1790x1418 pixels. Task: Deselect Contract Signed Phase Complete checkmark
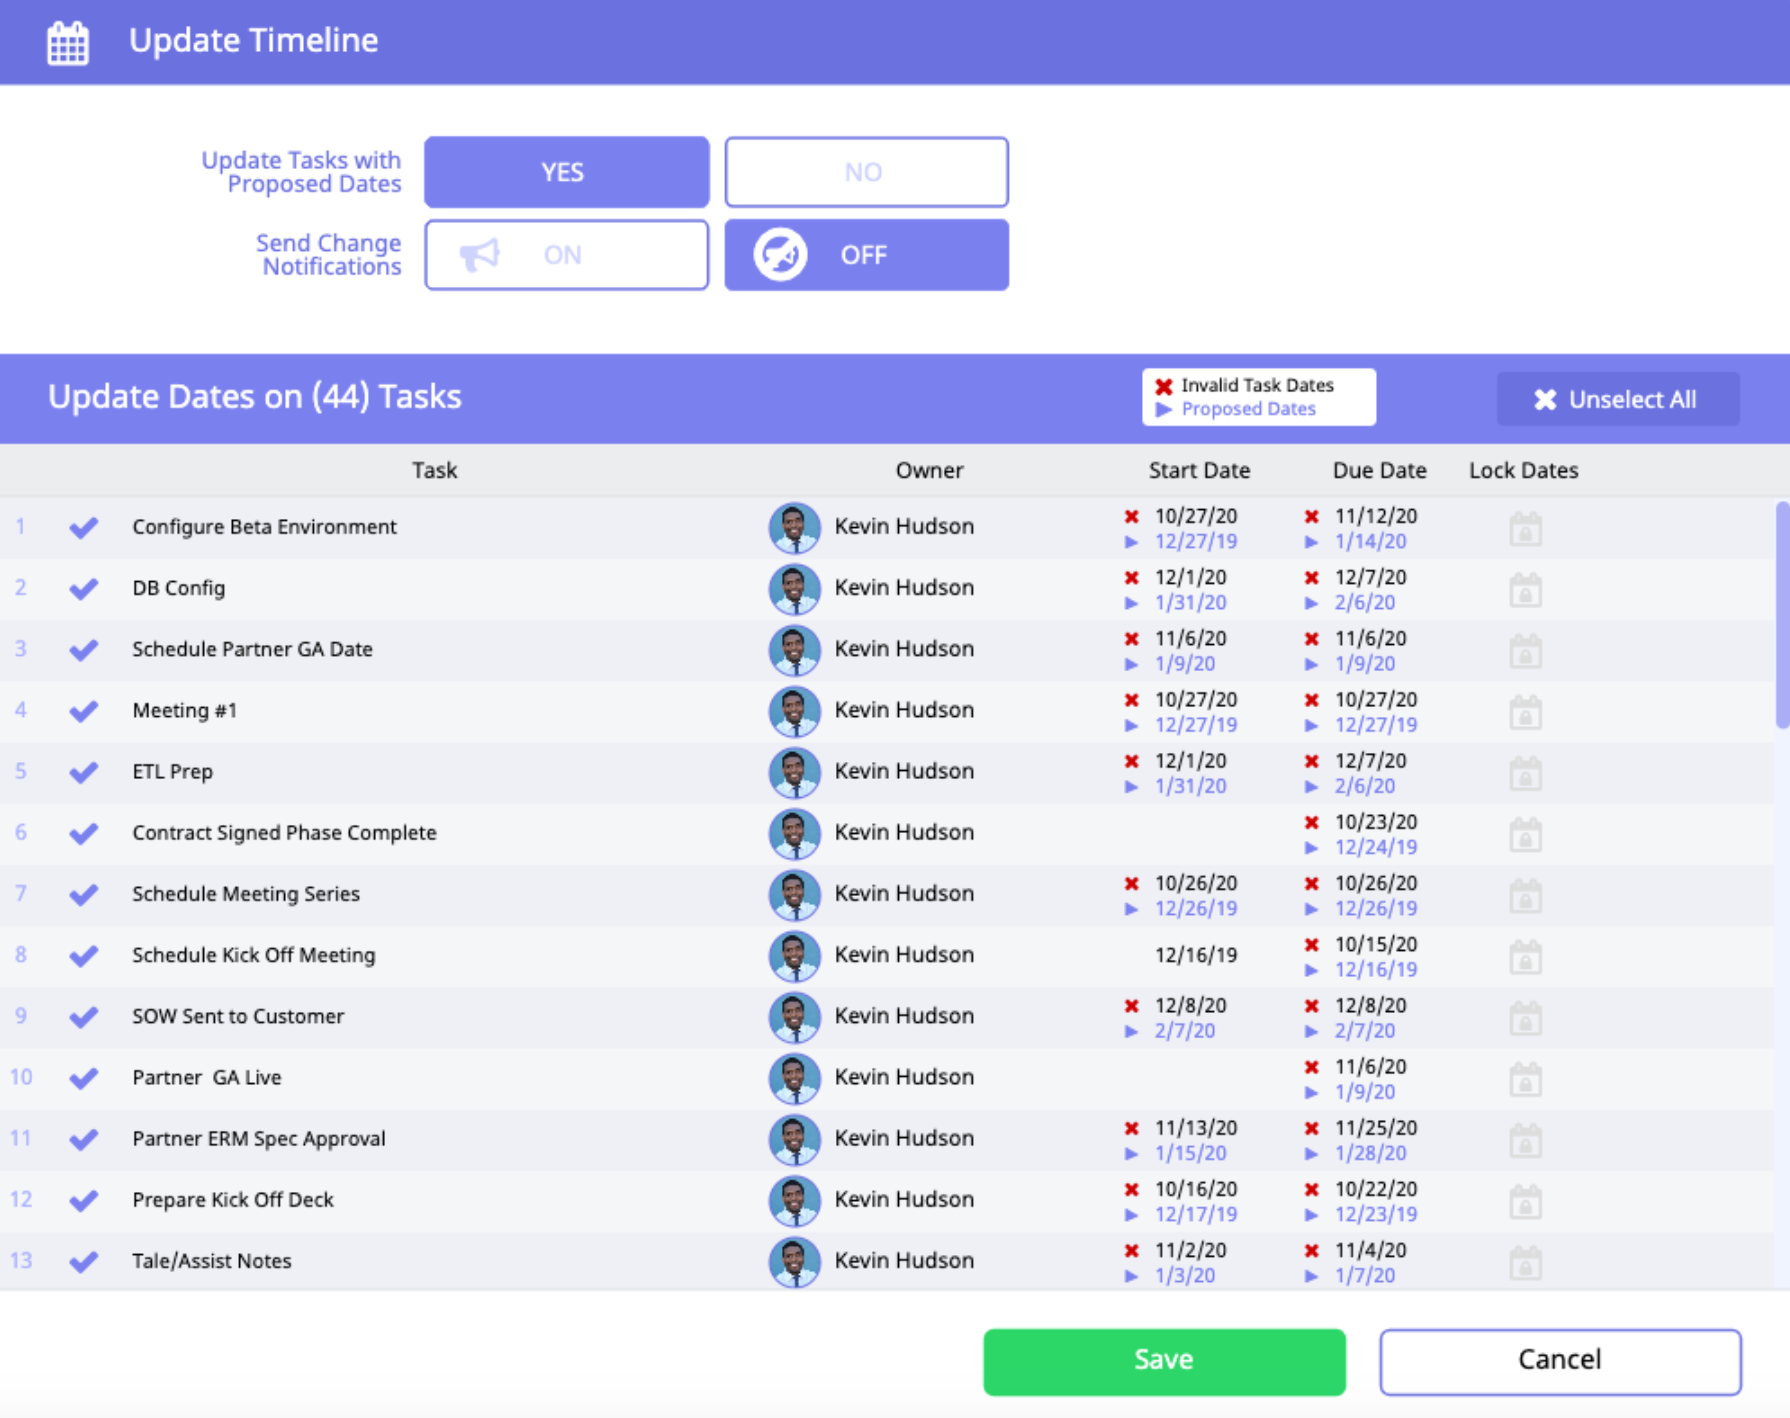tap(84, 833)
